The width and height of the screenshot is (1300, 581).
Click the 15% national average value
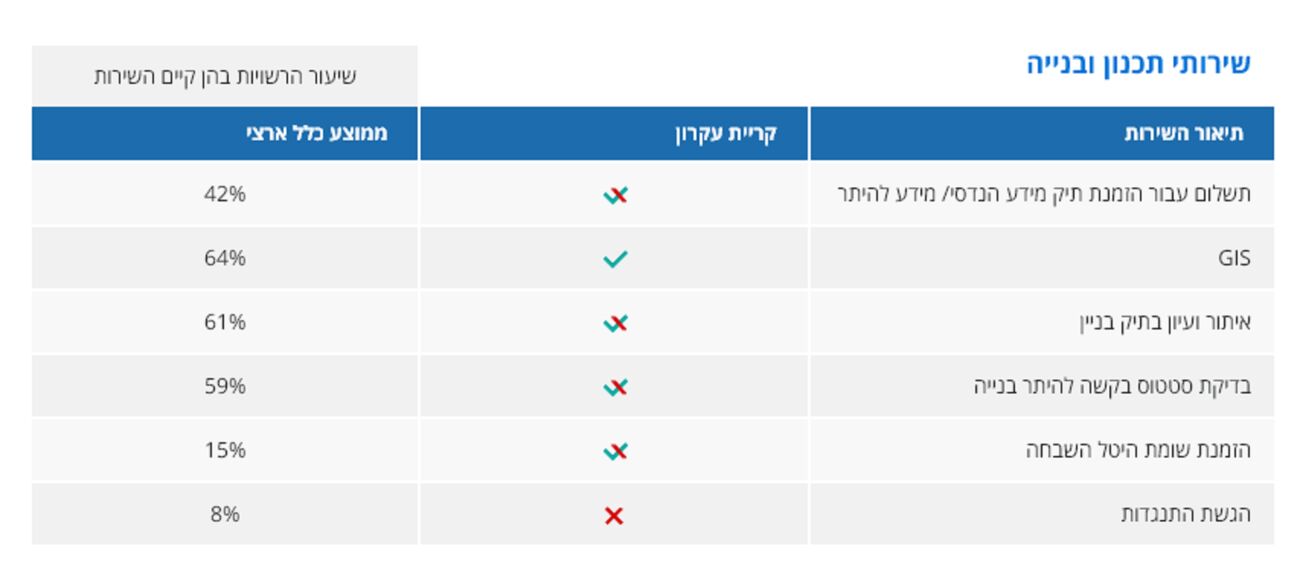click(x=224, y=451)
